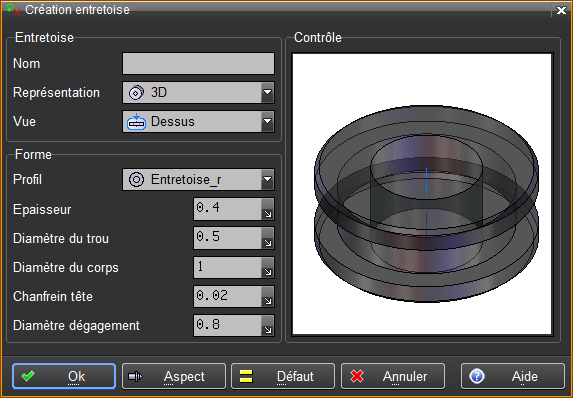Click the Epaisseur value field

tap(228, 209)
